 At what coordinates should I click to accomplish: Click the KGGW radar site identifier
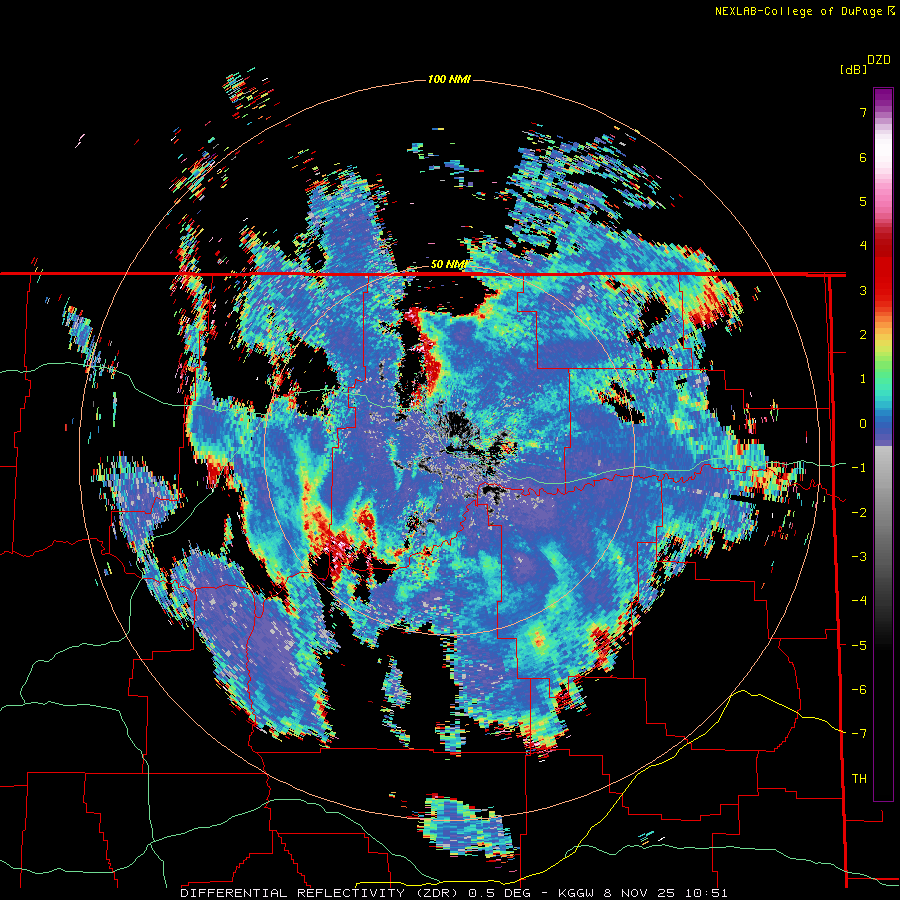pos(577,893)
